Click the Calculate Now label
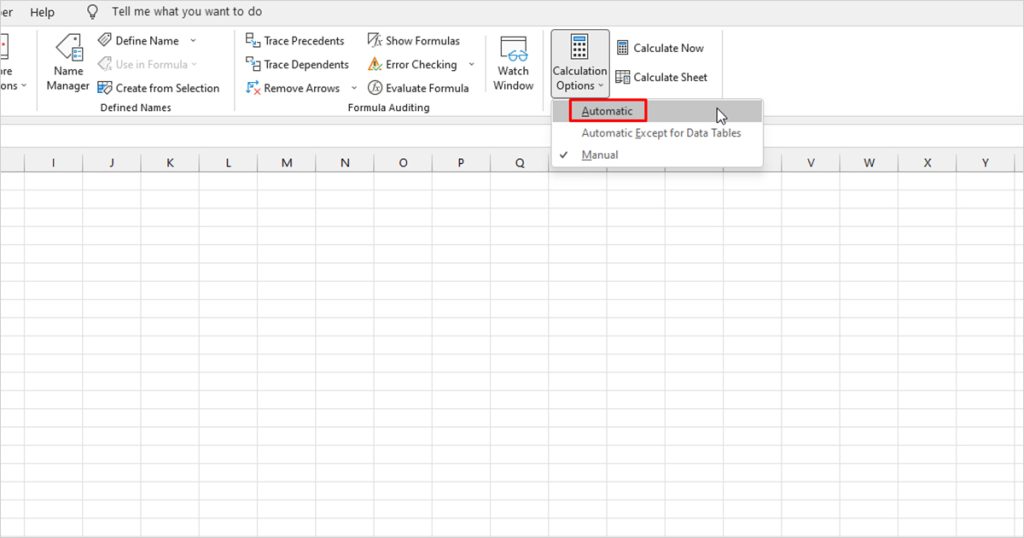1024x538 pixels. click(668, 48)
